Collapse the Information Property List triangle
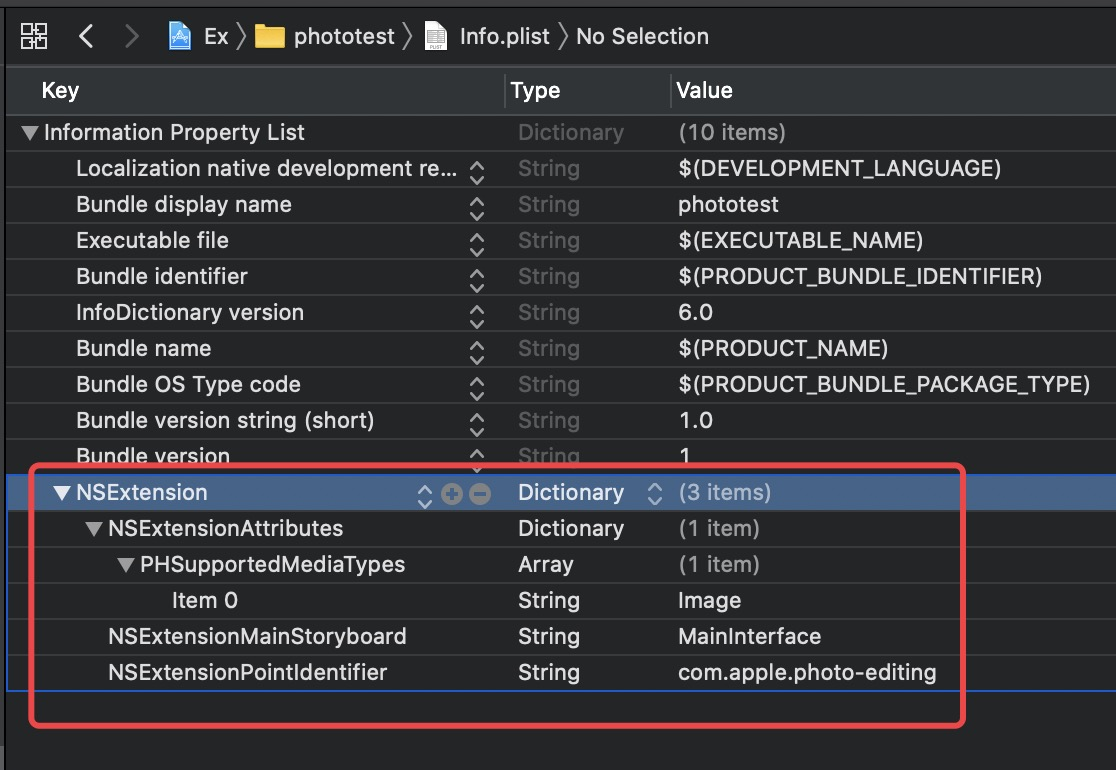Screen dimensions: 1116x770 tap(30, 133)
